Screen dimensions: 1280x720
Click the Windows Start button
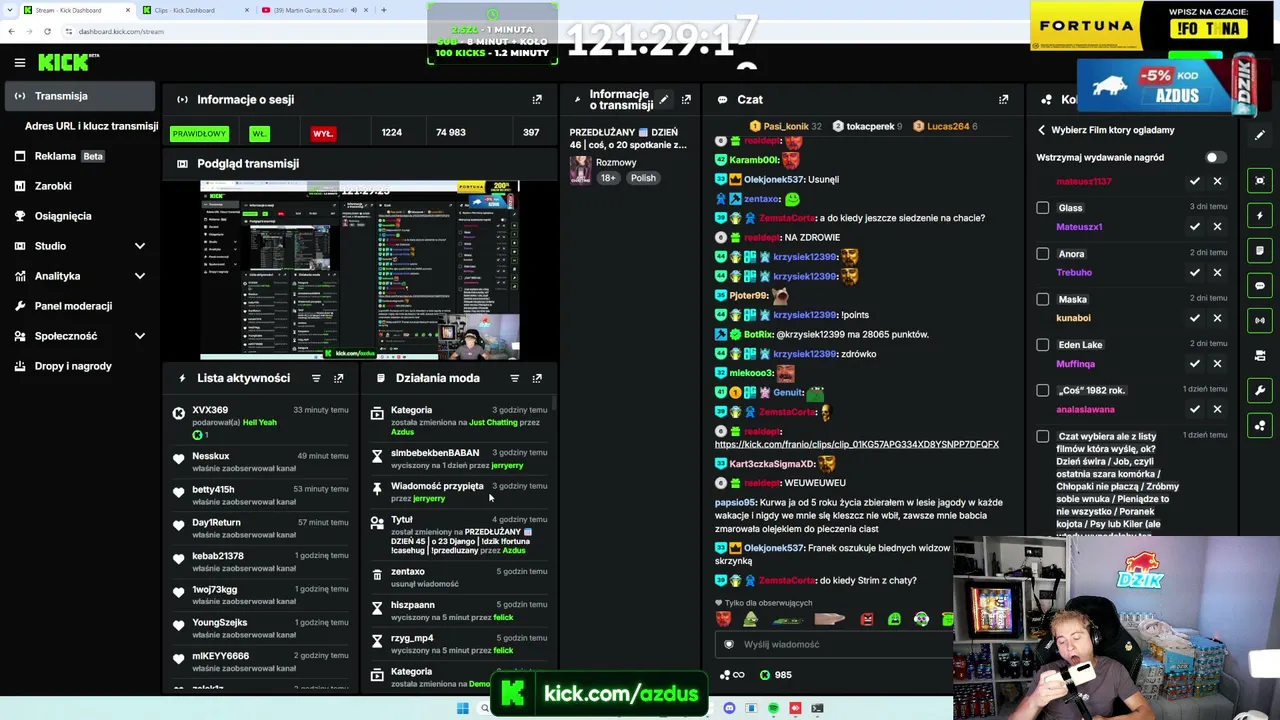pyautogui.click(x=462, y=708)
